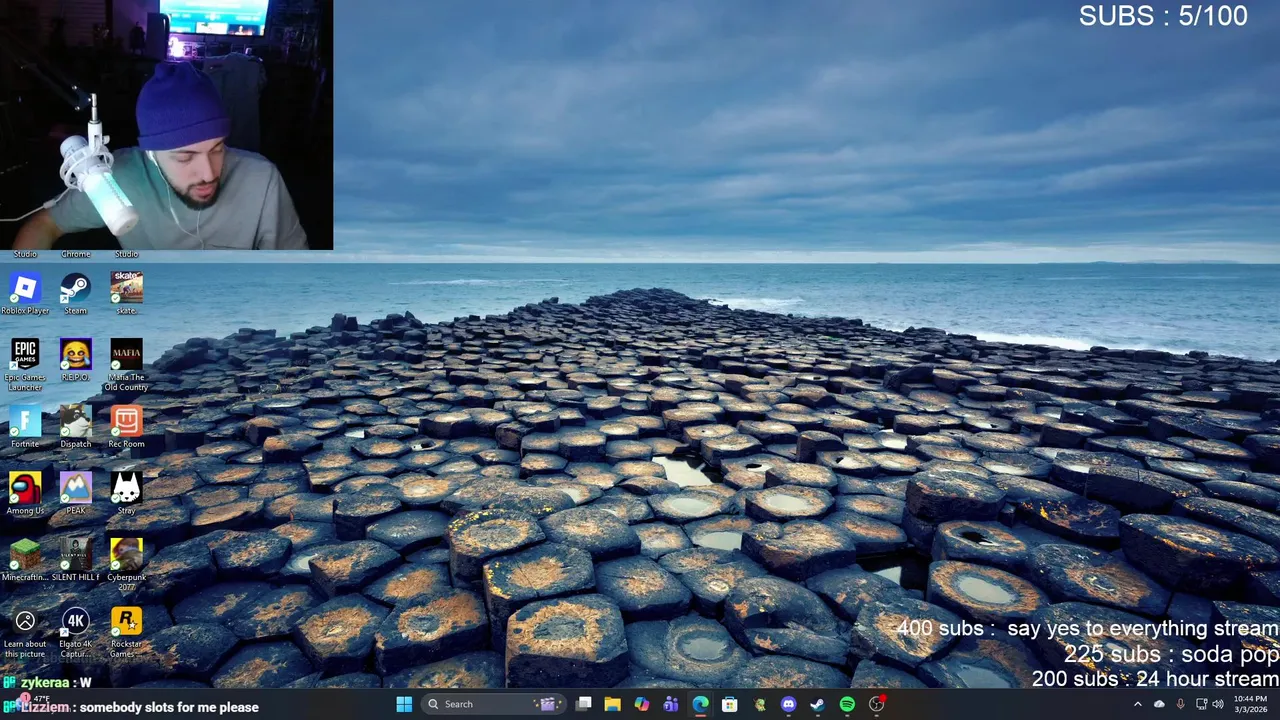
Task: Launch the Rec Room desktop icon
Action: click(126, 427)
